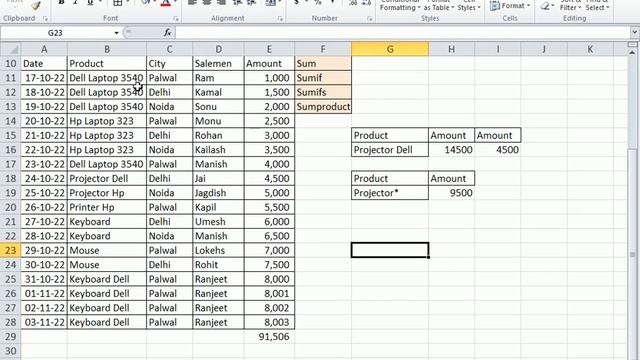This screenshot has height=360, width=640.
Task: Click the Sumifs cell
Action: pos(323,92)
